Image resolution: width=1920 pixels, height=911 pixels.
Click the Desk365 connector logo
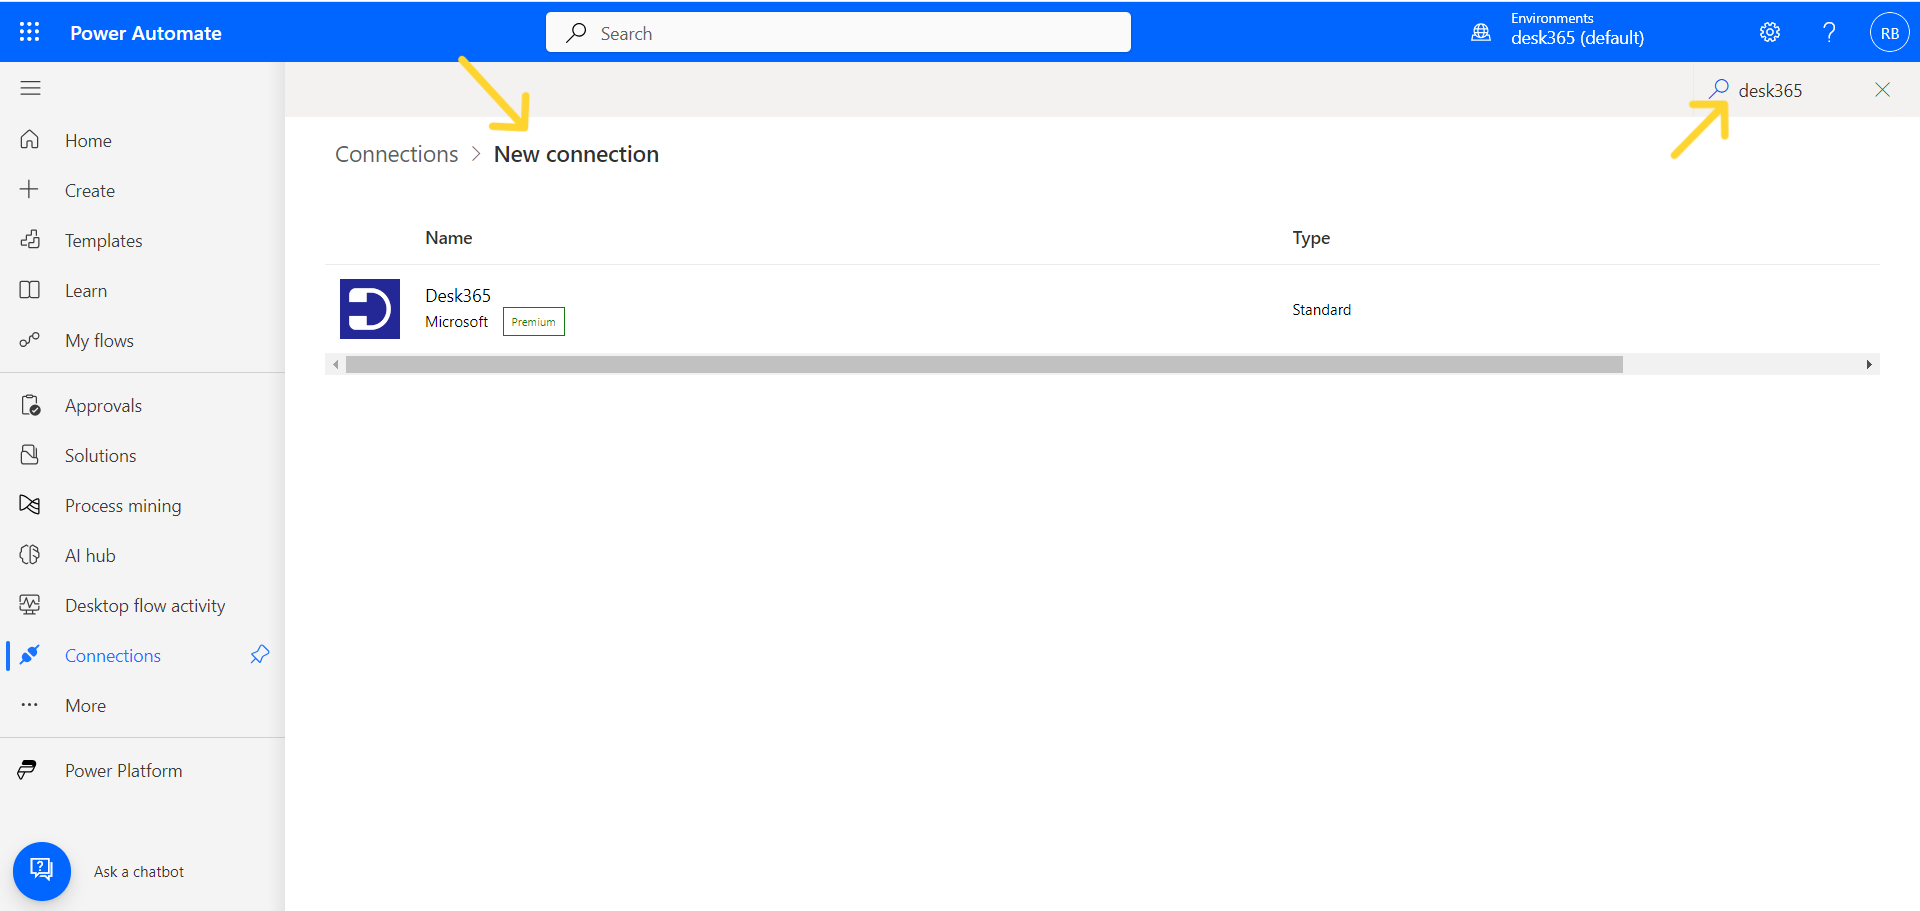pyautogui.click(x=369, y=308)
